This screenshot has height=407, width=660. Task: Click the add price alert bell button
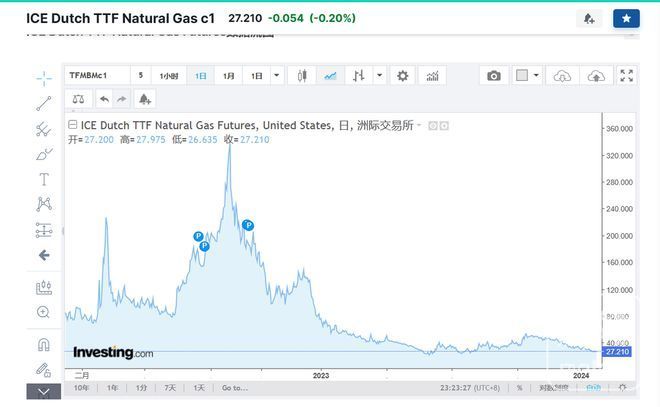590,18
